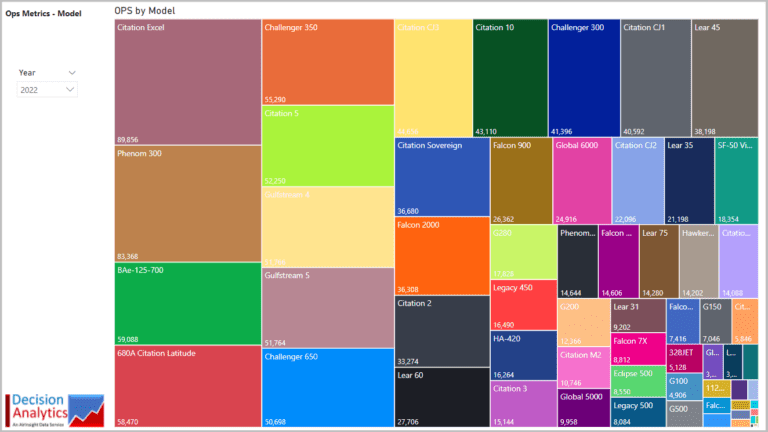Click the G100 tile
Screen dimensions: 768x432
pyautogui.click(x=684, y=387)
